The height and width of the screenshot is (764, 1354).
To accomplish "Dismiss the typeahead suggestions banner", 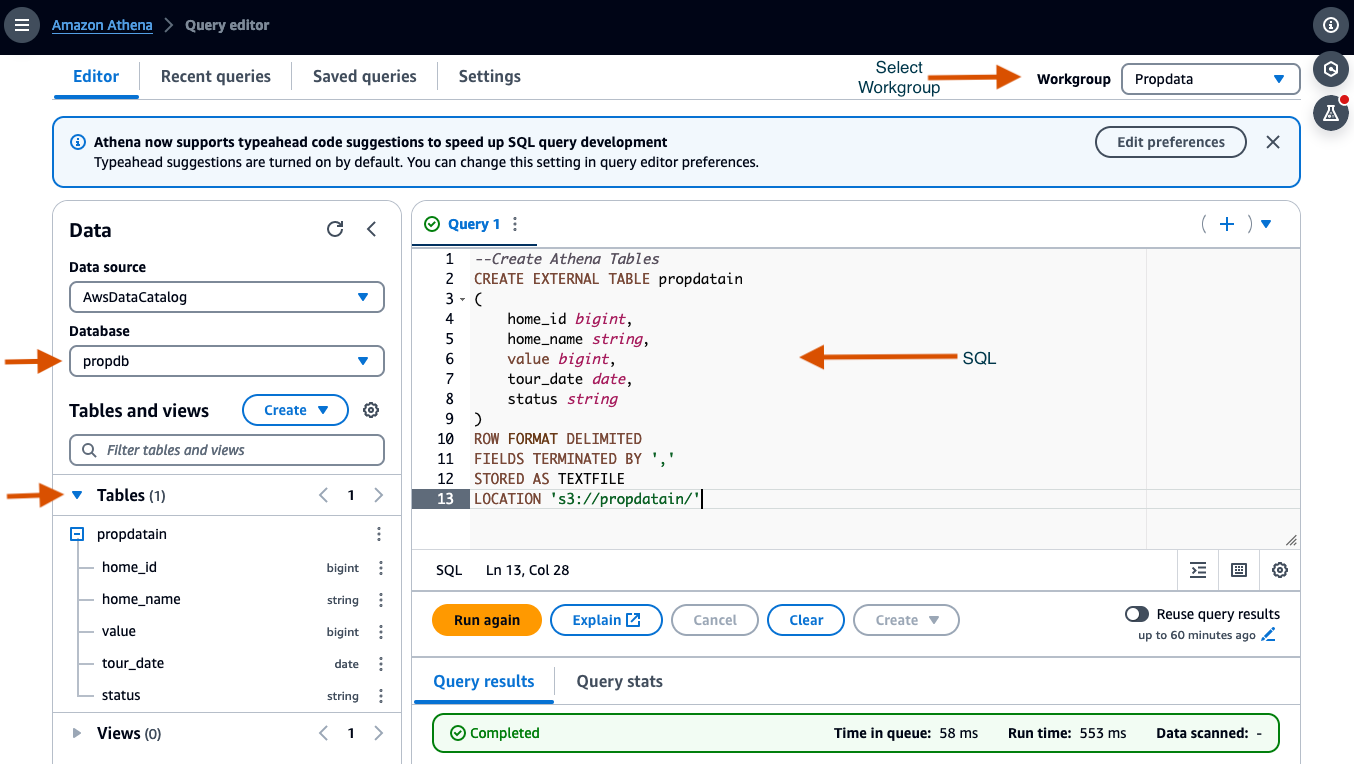I will 1273,142.
